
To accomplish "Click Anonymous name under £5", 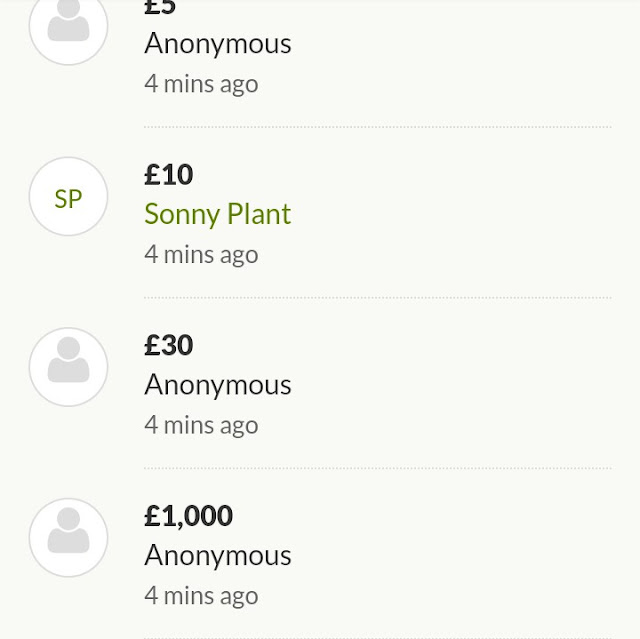I will point(217,44).
